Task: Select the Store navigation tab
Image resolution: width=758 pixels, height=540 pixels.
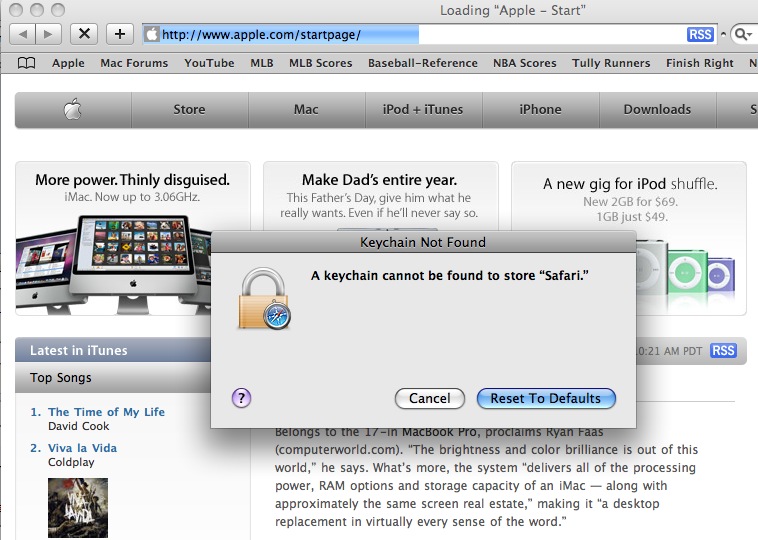Action: 190,110
